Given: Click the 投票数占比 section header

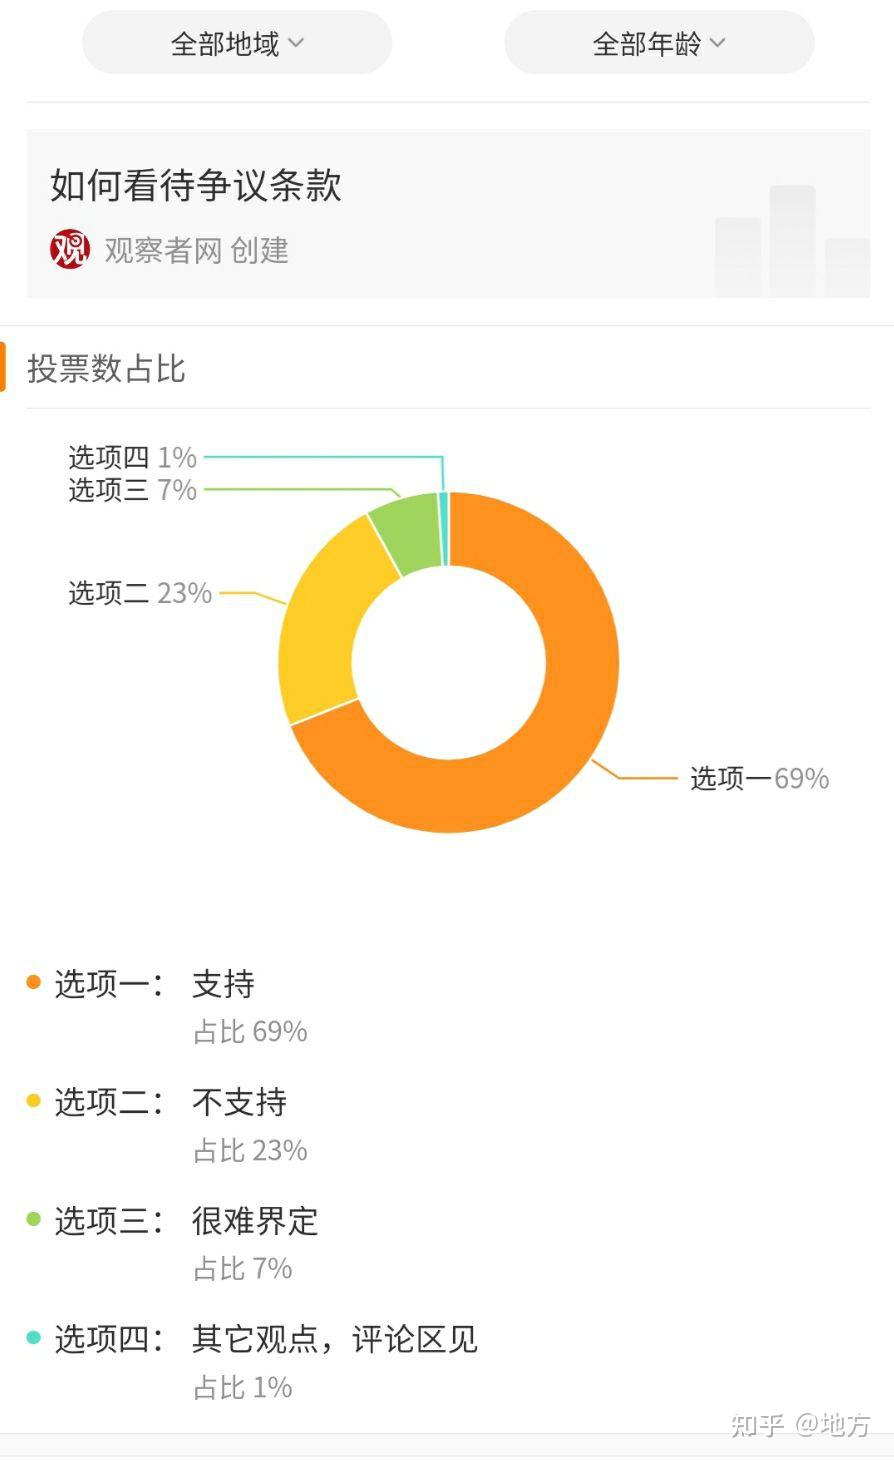Looking at the screenshot, I should pos(106,368).
